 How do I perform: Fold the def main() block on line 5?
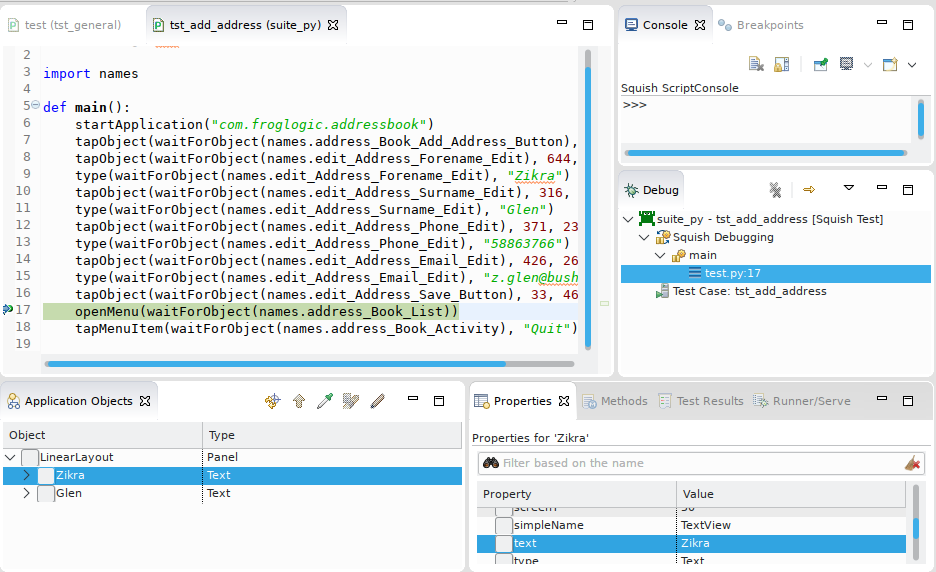click(x=35, y=105)
